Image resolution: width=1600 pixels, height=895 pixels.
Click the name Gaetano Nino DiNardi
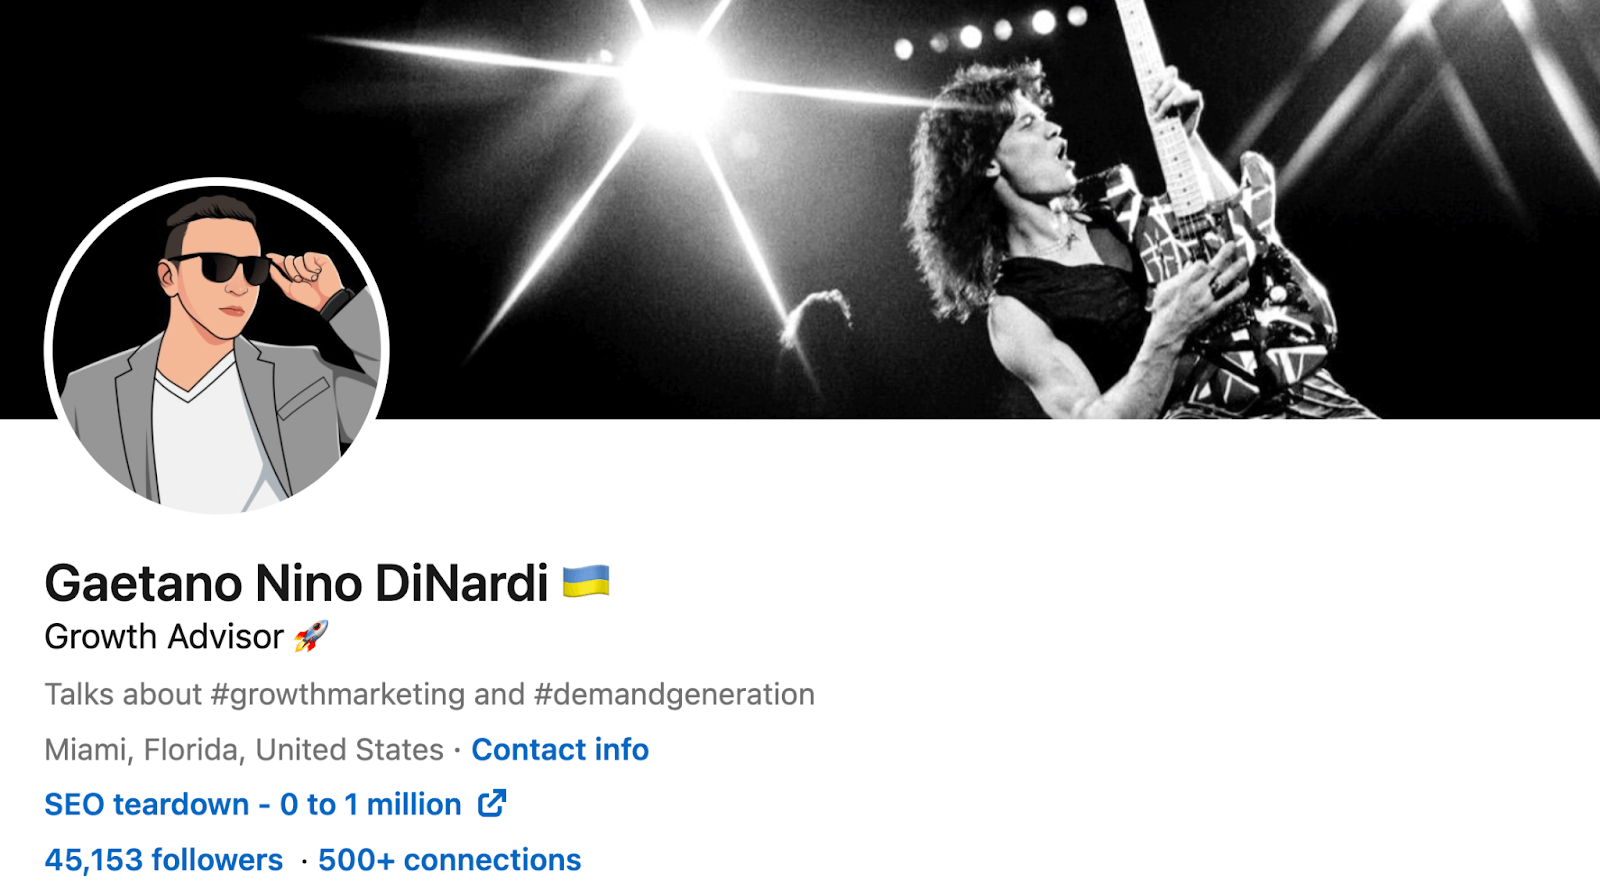pos(296,583)
